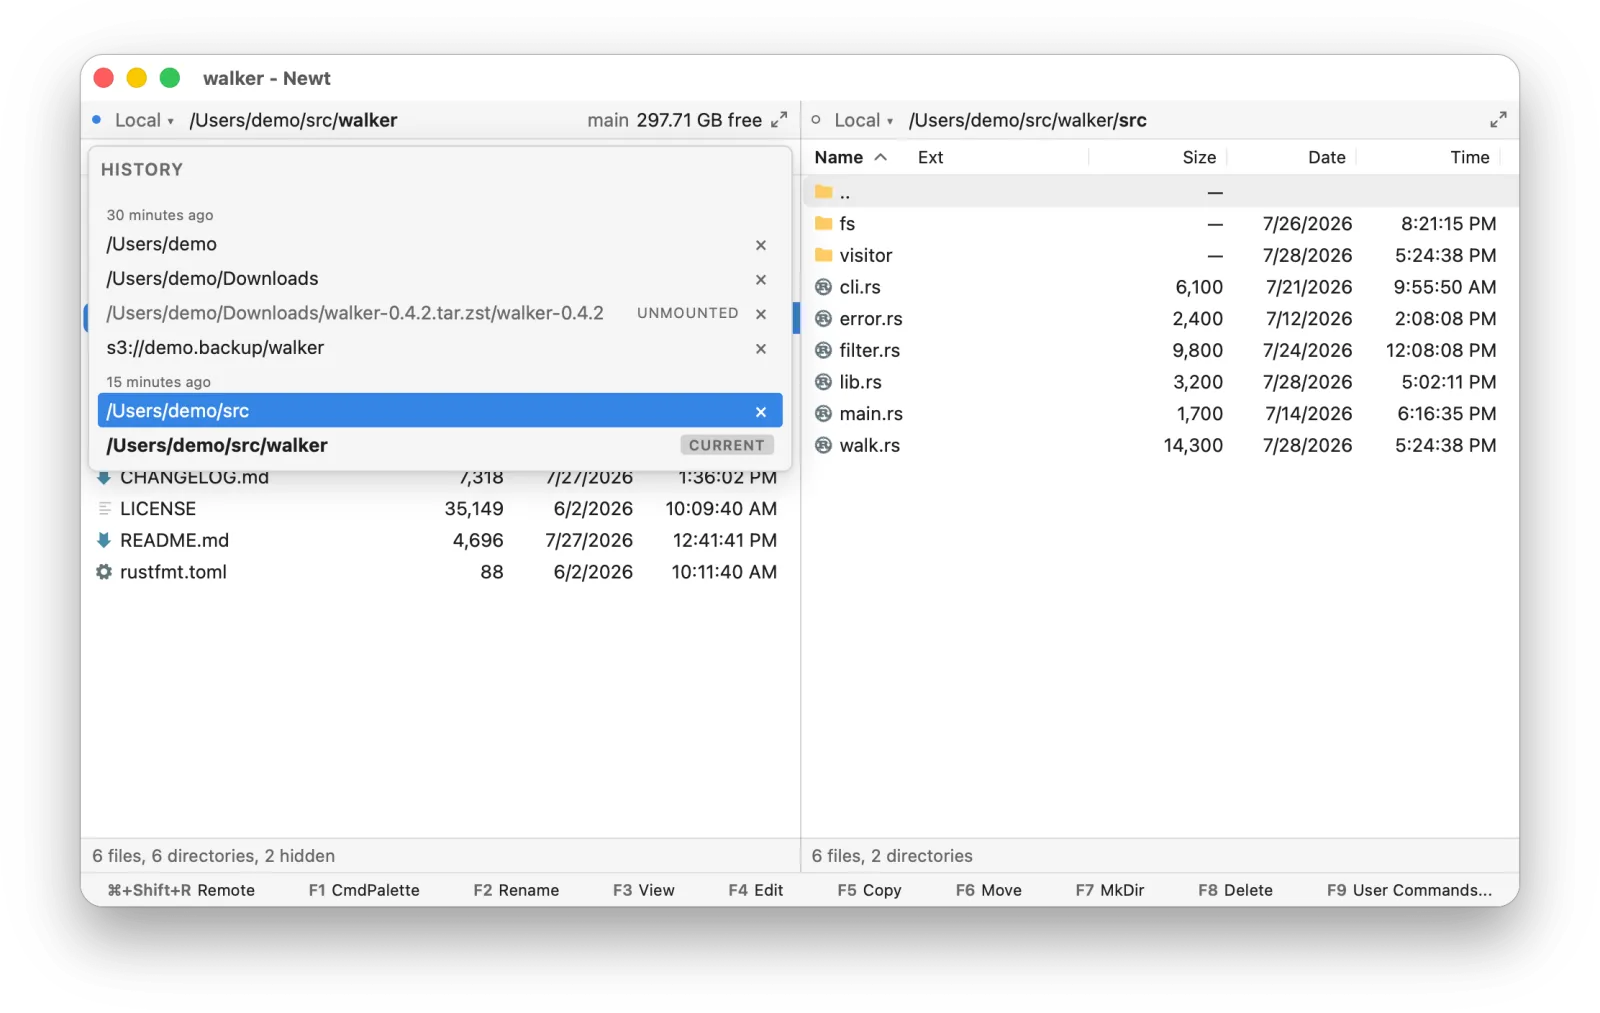Click the main.rs Rust file icon
The image size is (1600, 1013).
(x=823, y=413)
